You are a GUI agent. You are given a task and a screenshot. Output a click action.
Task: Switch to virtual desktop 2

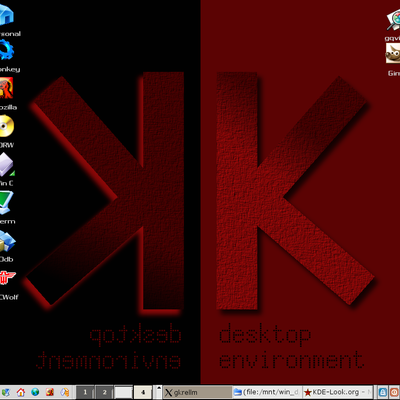click(x=104, y=392)
